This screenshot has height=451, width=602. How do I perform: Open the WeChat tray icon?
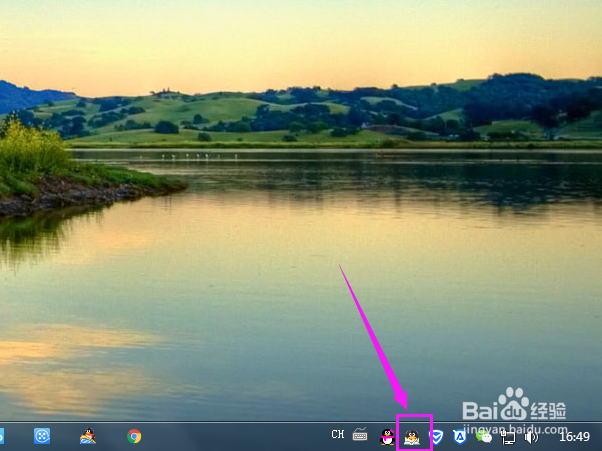[484, 436]
